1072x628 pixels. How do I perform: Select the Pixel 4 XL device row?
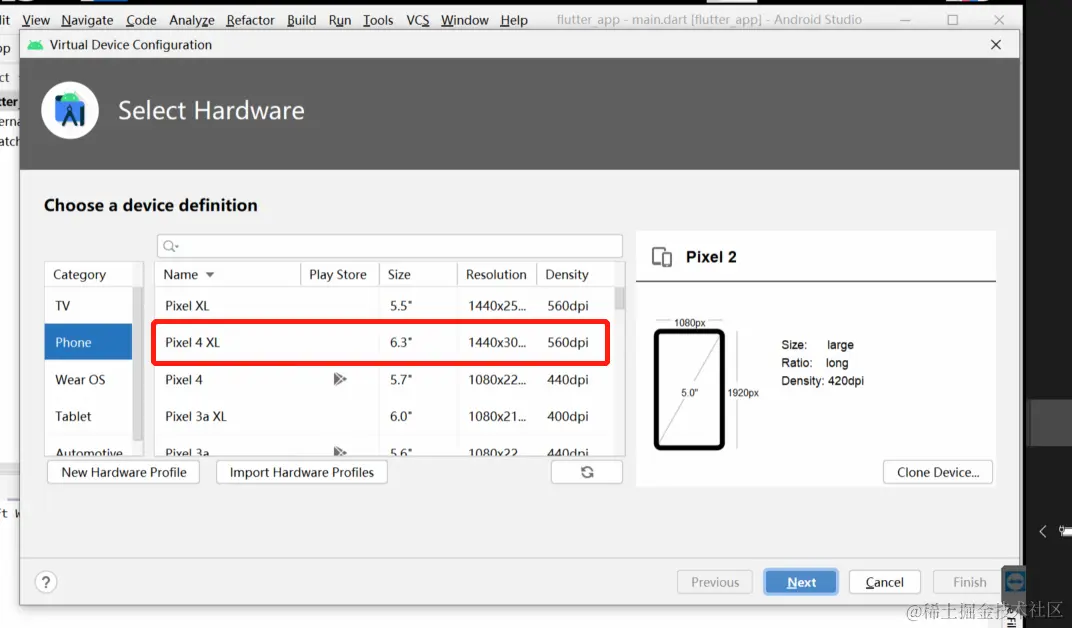coord(384,342)
